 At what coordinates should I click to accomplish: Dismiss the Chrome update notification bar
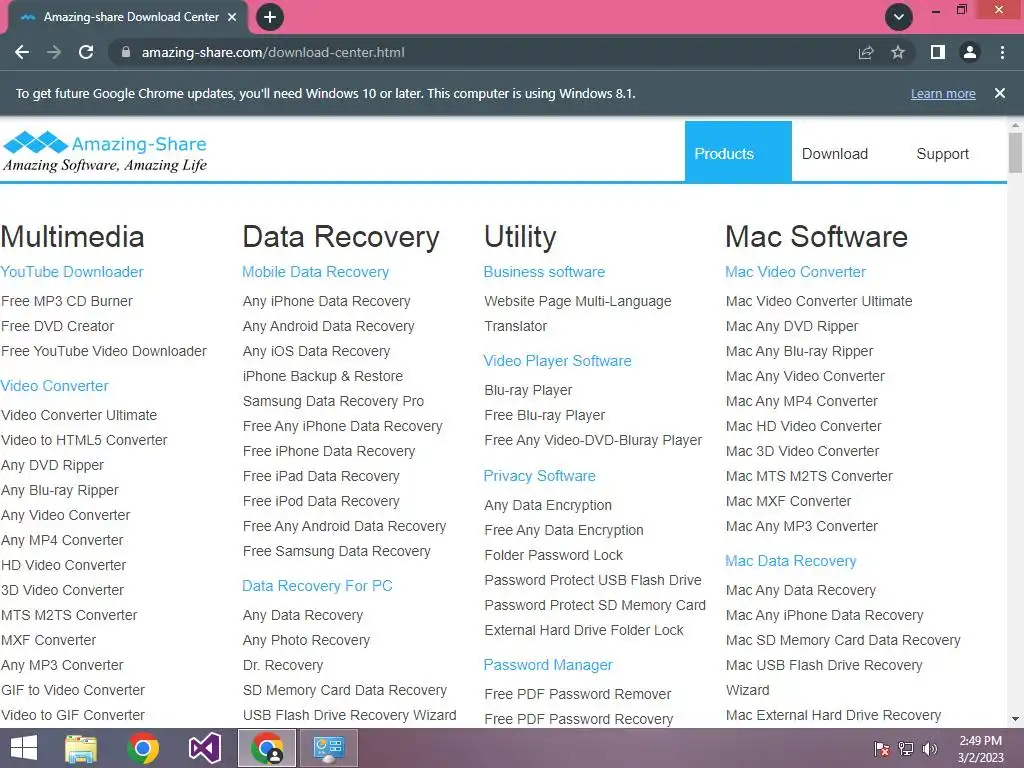pyautogui.click(x=1000, y=93)
